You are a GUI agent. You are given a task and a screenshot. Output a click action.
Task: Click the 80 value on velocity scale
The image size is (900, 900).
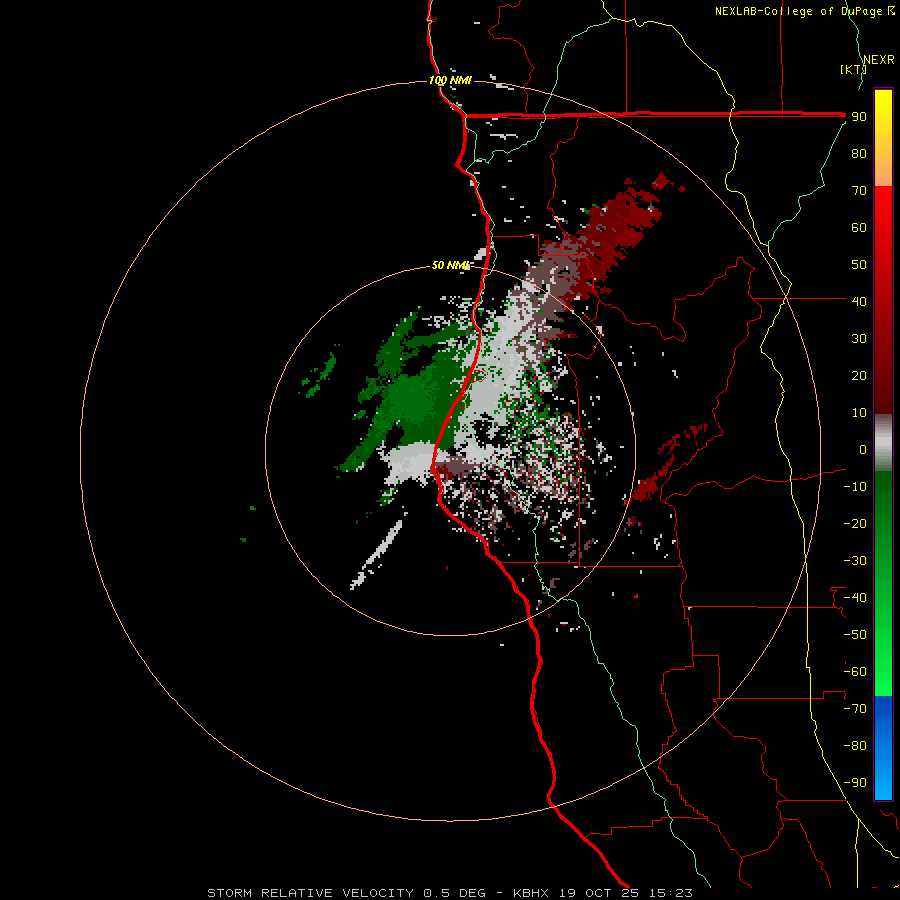859,154
